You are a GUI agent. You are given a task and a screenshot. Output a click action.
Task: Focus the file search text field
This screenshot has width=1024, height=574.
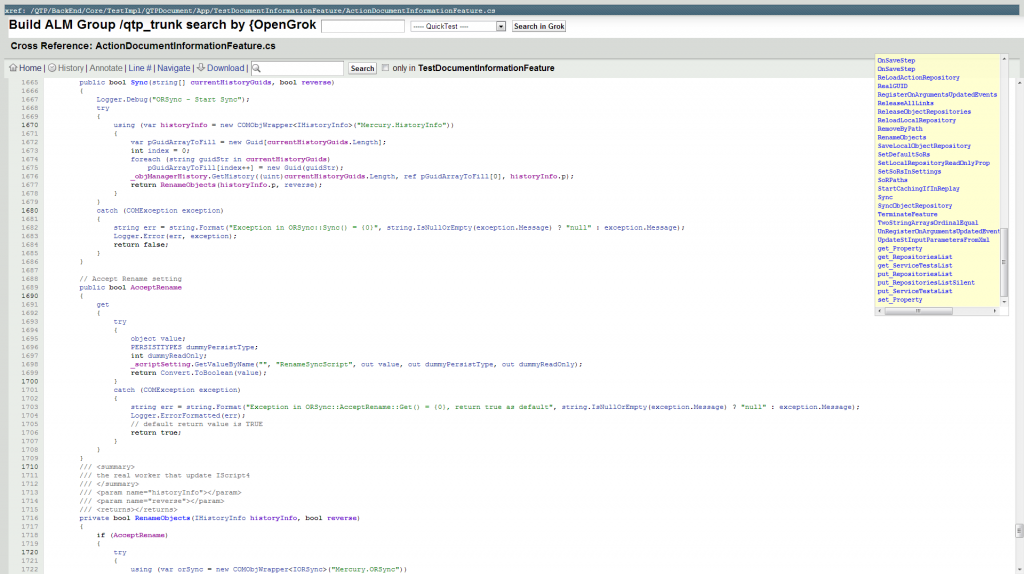click(297, 68)
